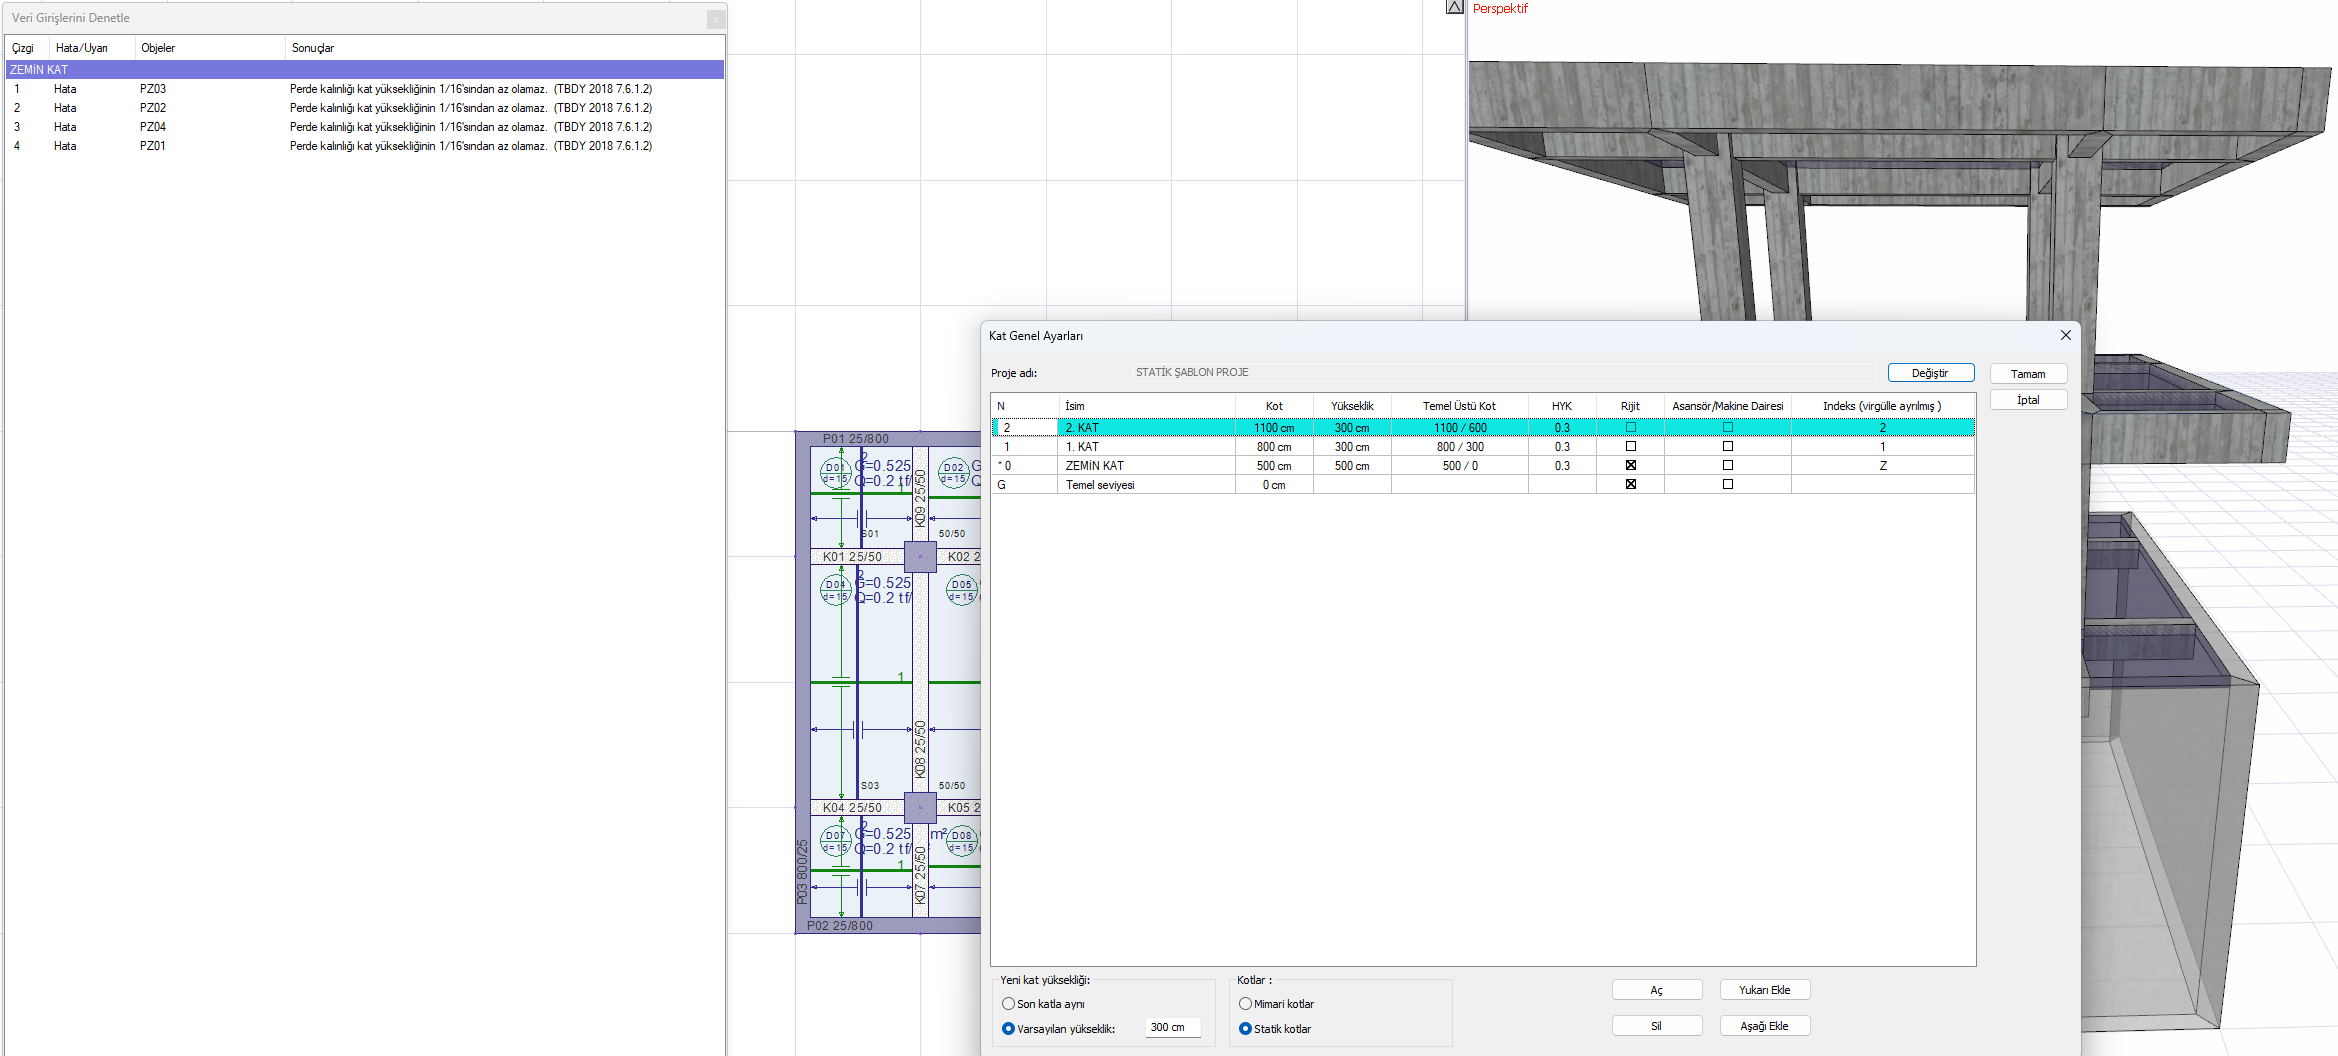
Task: Toggle Rijit checkbox for ZEMİN KAT
Action: [x=1630, y=465]
